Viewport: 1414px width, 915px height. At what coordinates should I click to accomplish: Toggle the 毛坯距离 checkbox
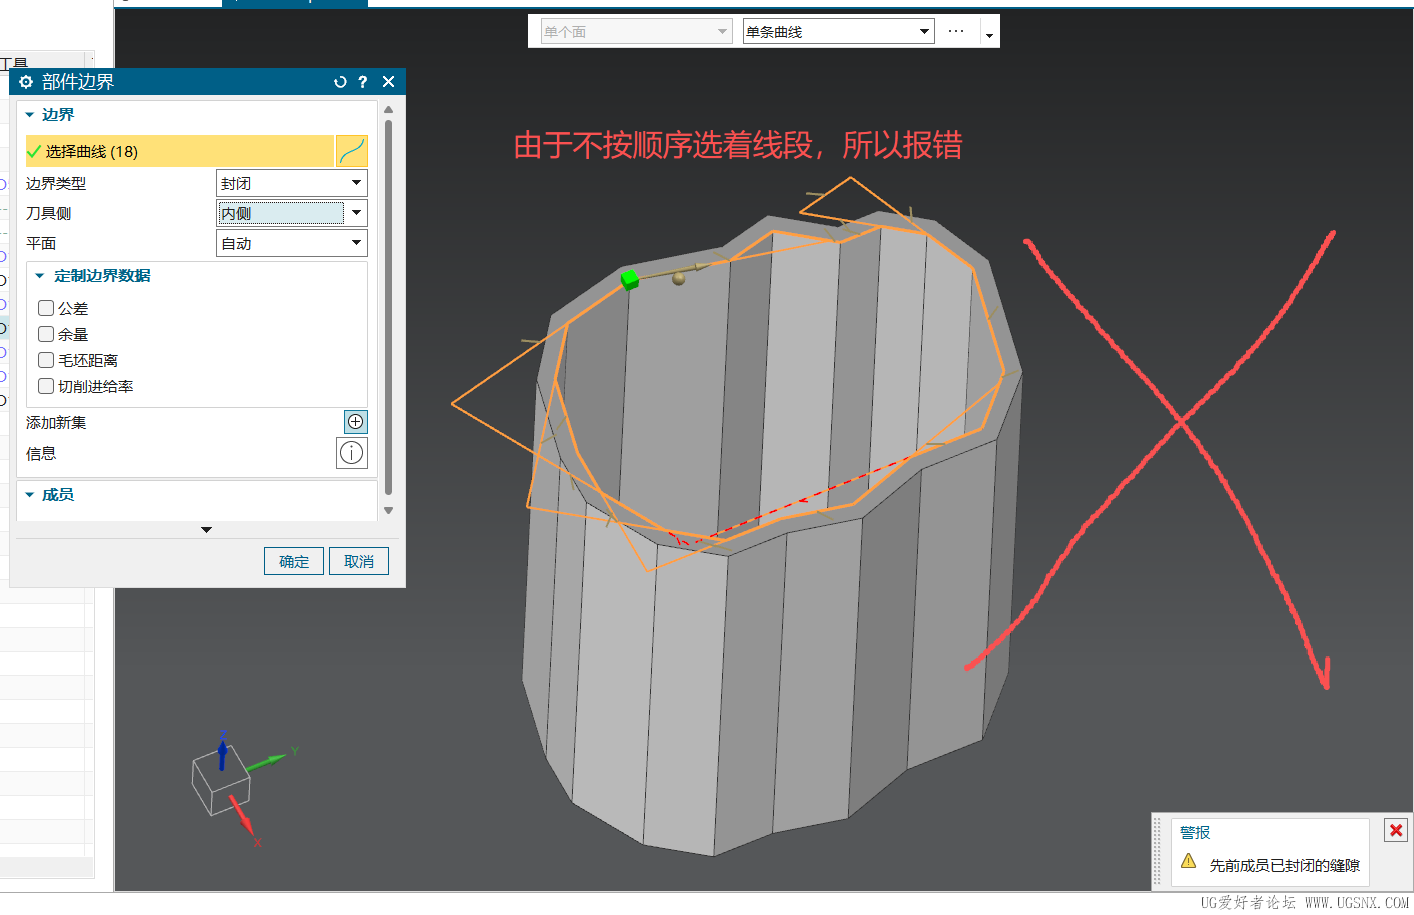click(46, 360)
